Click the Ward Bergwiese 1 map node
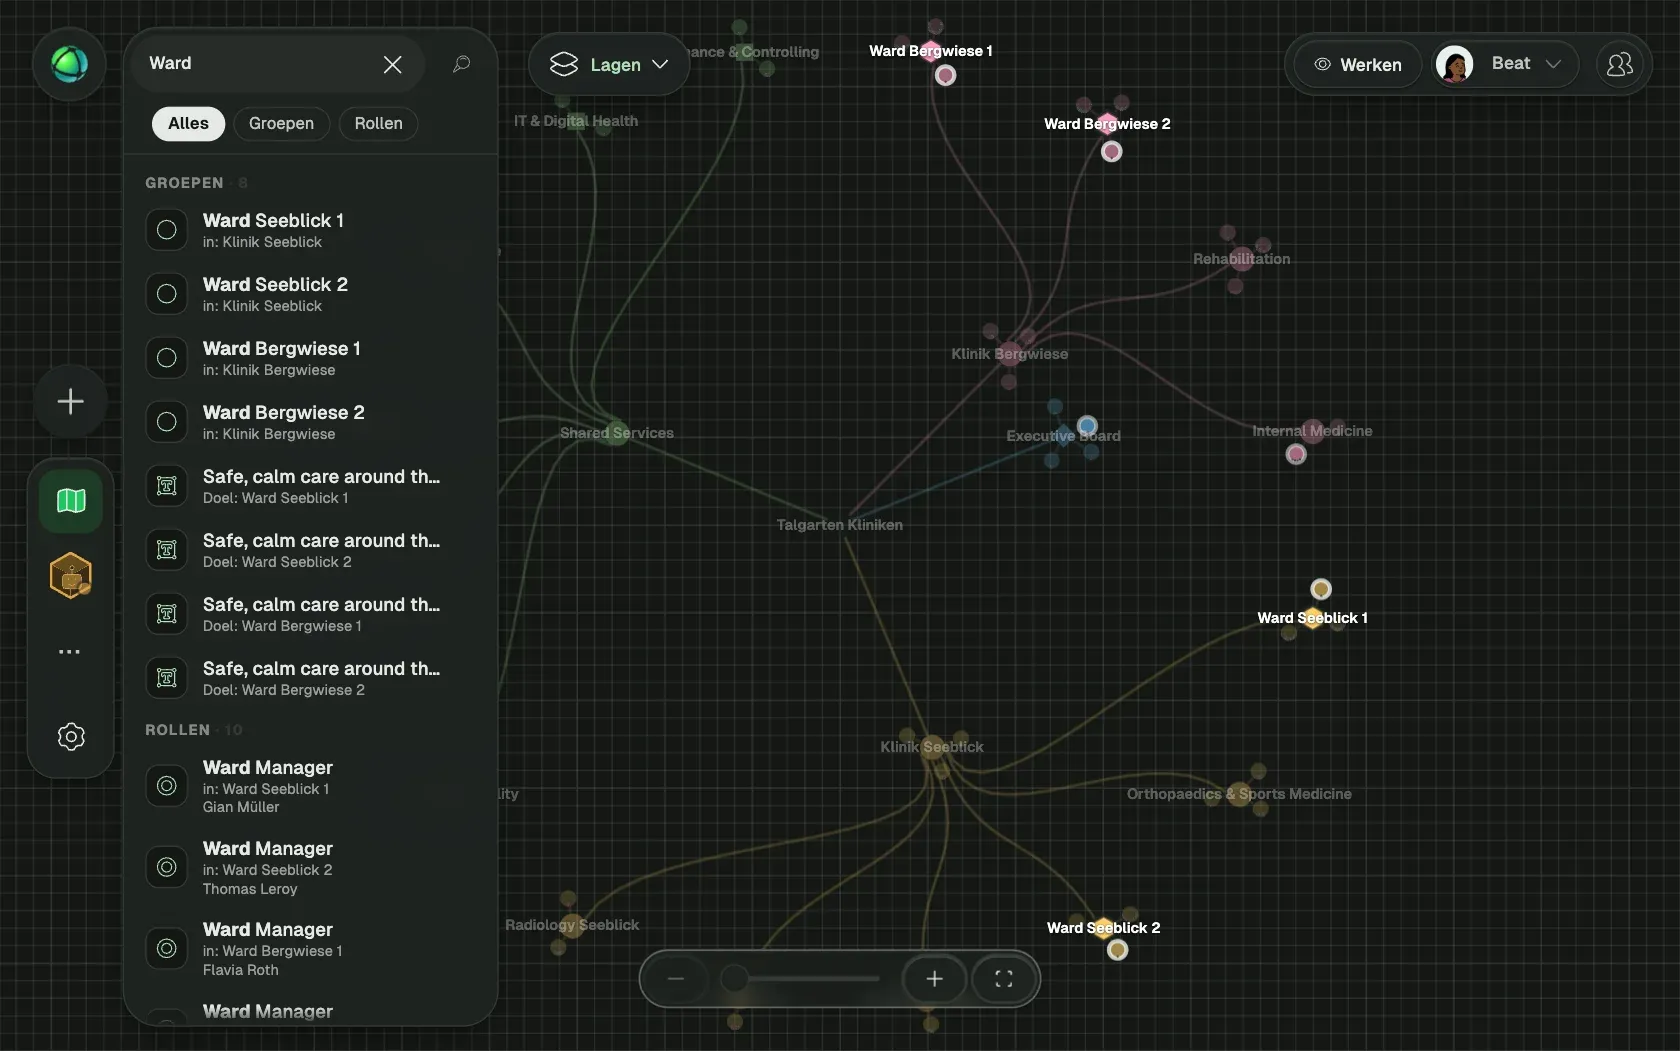The height and width of the screenshot is (1051, 1680). point(931,51)
